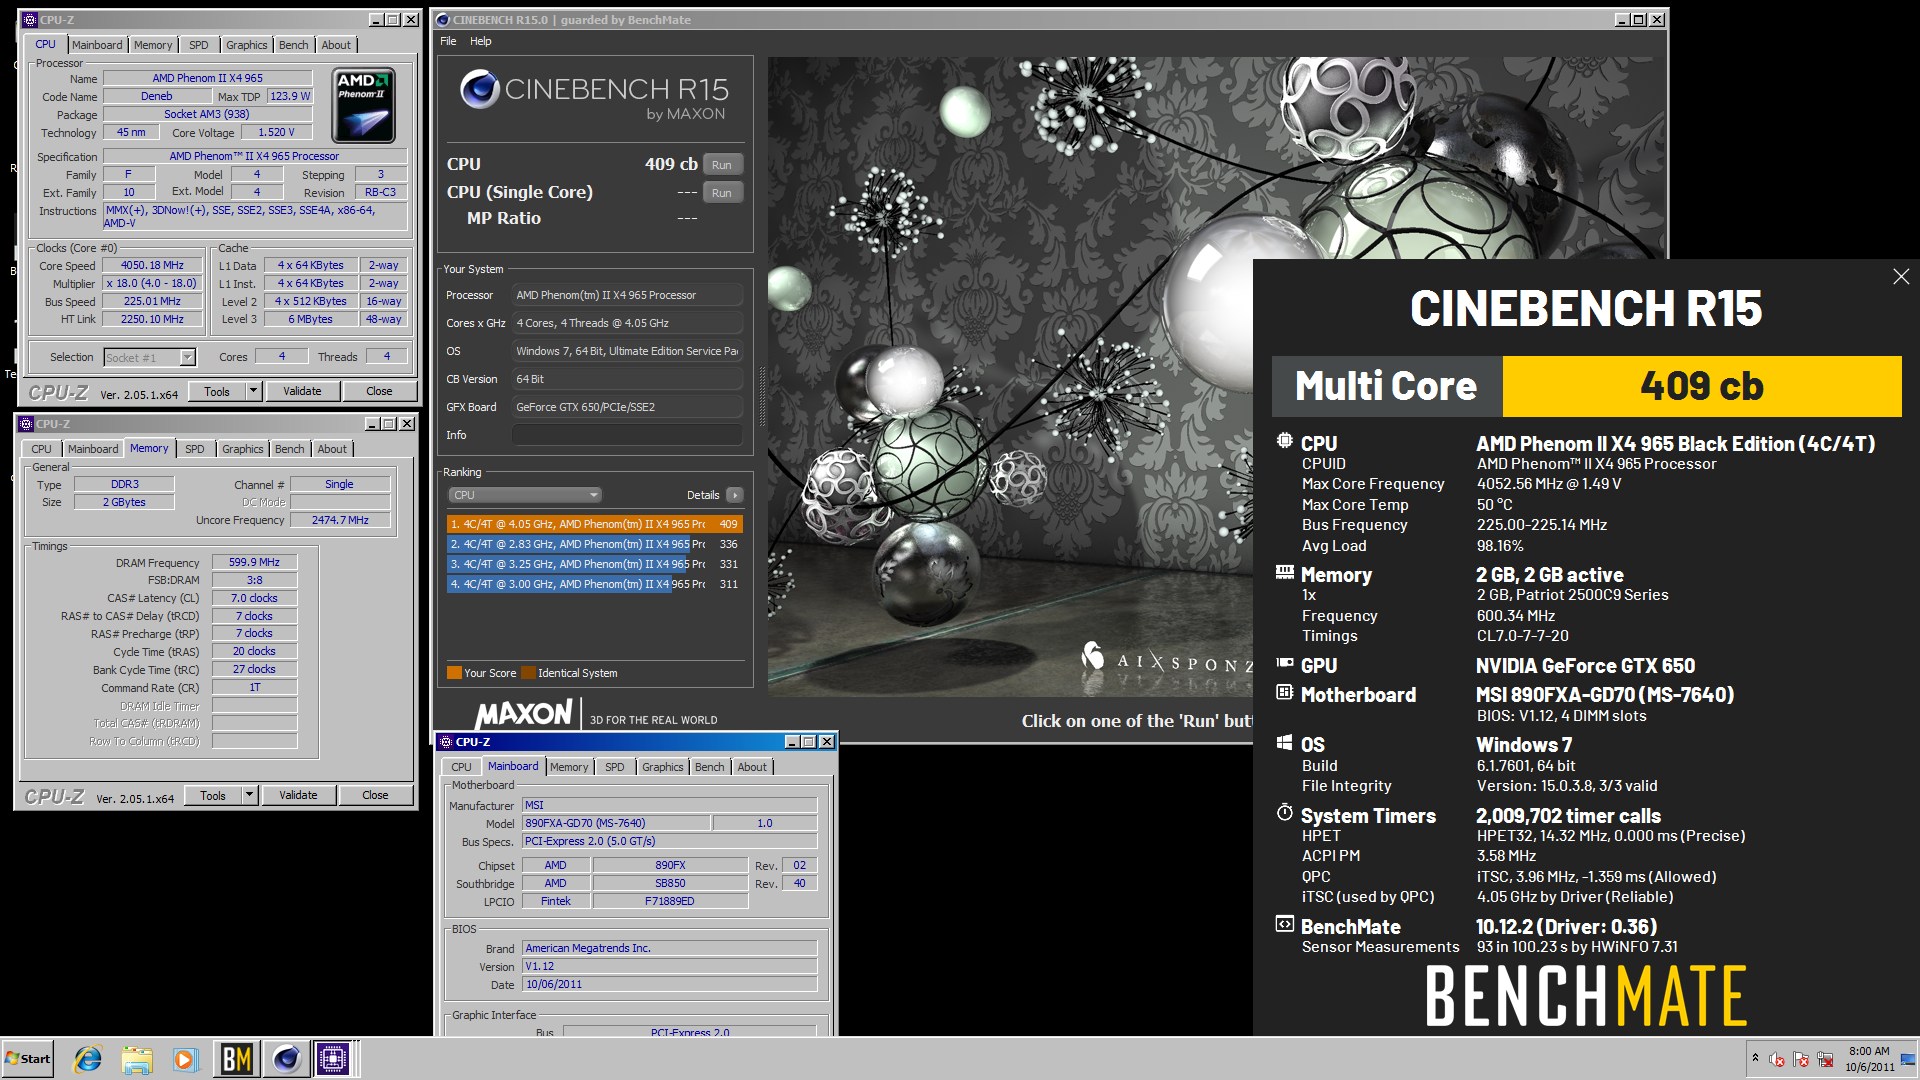Click Tools button in top CPU-Z window

coord(217,391)
